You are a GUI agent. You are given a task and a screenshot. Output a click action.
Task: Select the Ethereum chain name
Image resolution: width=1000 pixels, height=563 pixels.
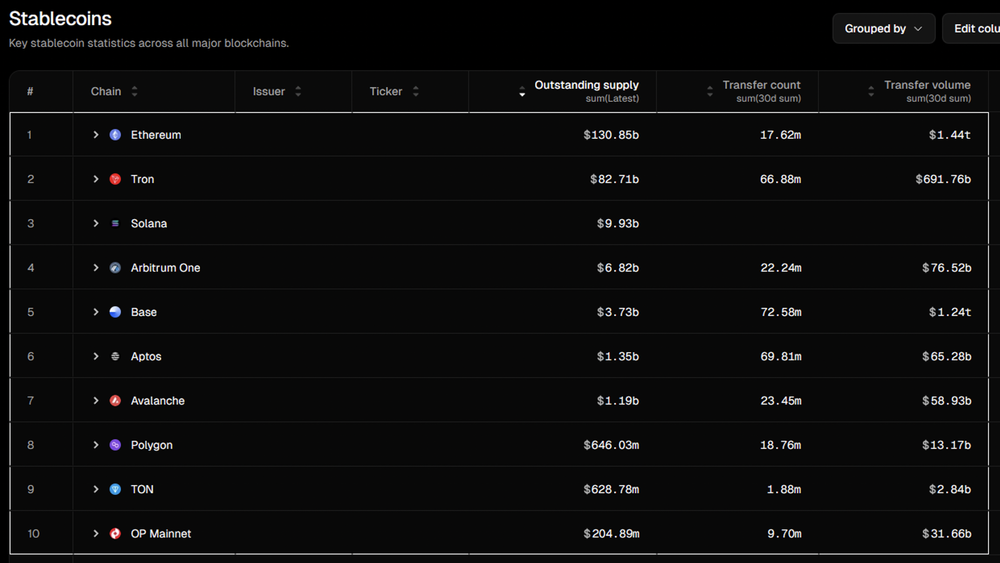point(156,135)
